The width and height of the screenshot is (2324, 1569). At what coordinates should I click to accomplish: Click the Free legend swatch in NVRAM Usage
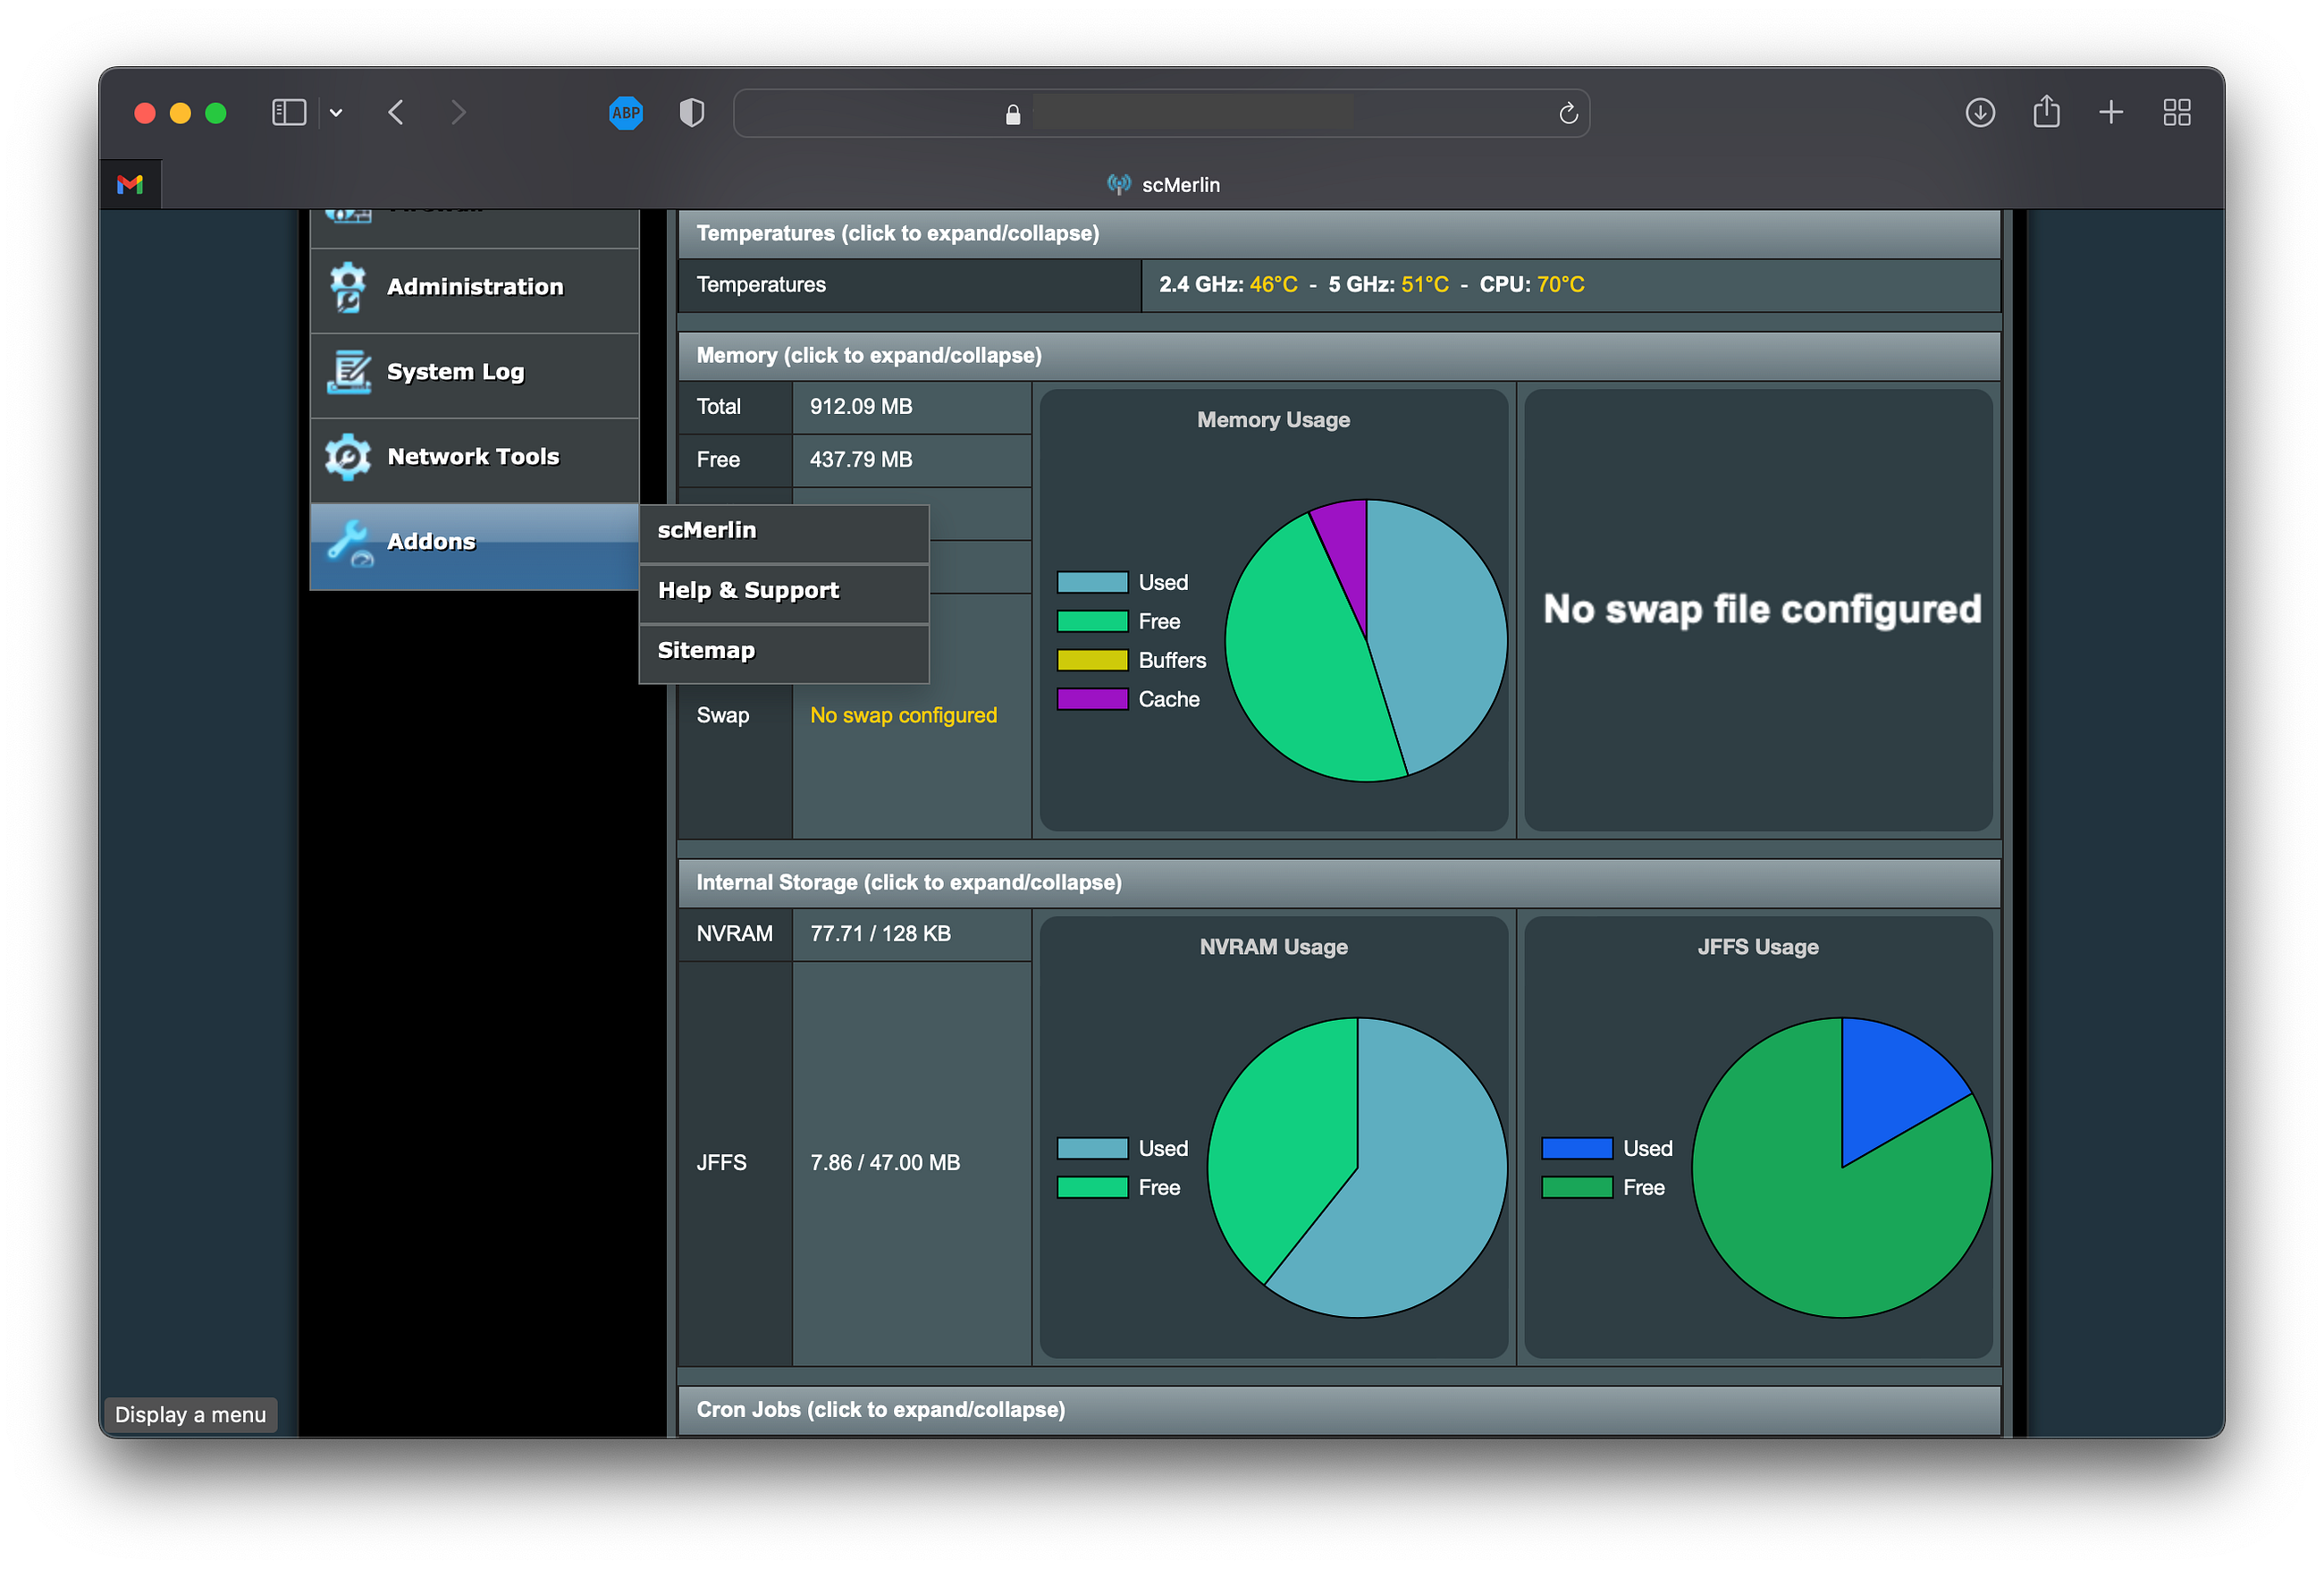point(1092,1187)
